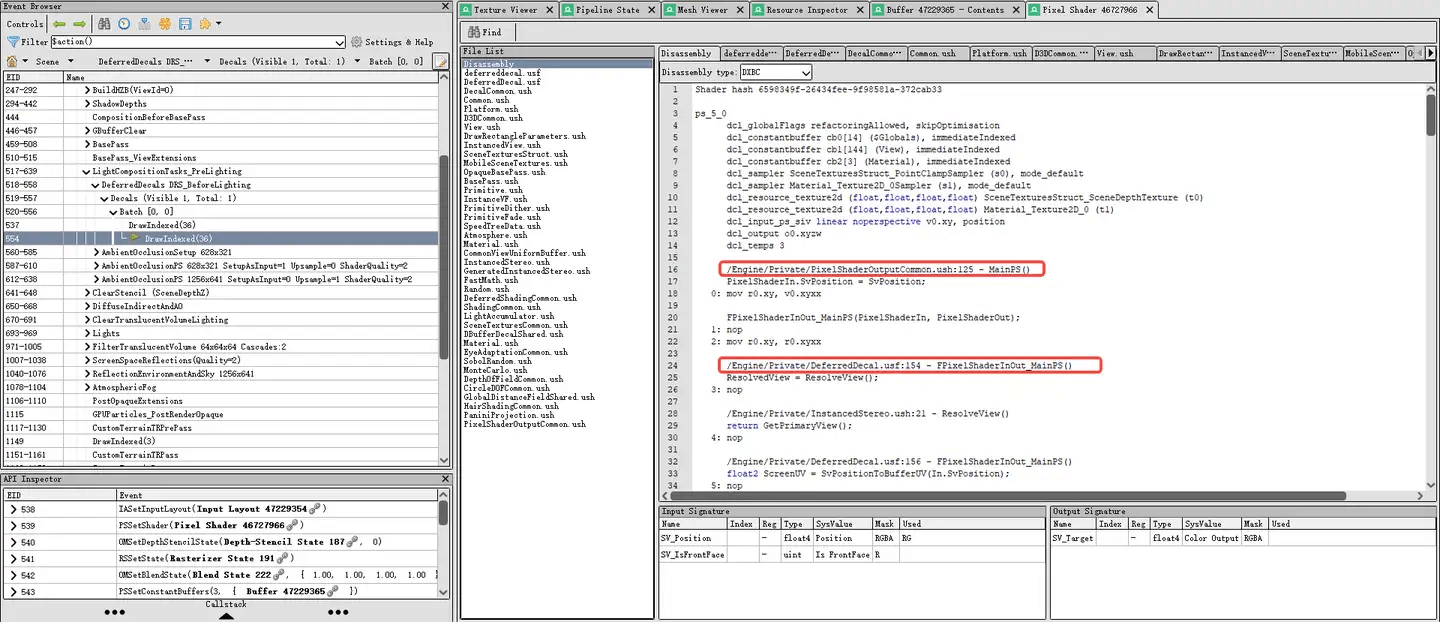The height and width of the screenshot is (622, 1440).
Task: Go to previous event with green left arrow
Action: [60, 23]
